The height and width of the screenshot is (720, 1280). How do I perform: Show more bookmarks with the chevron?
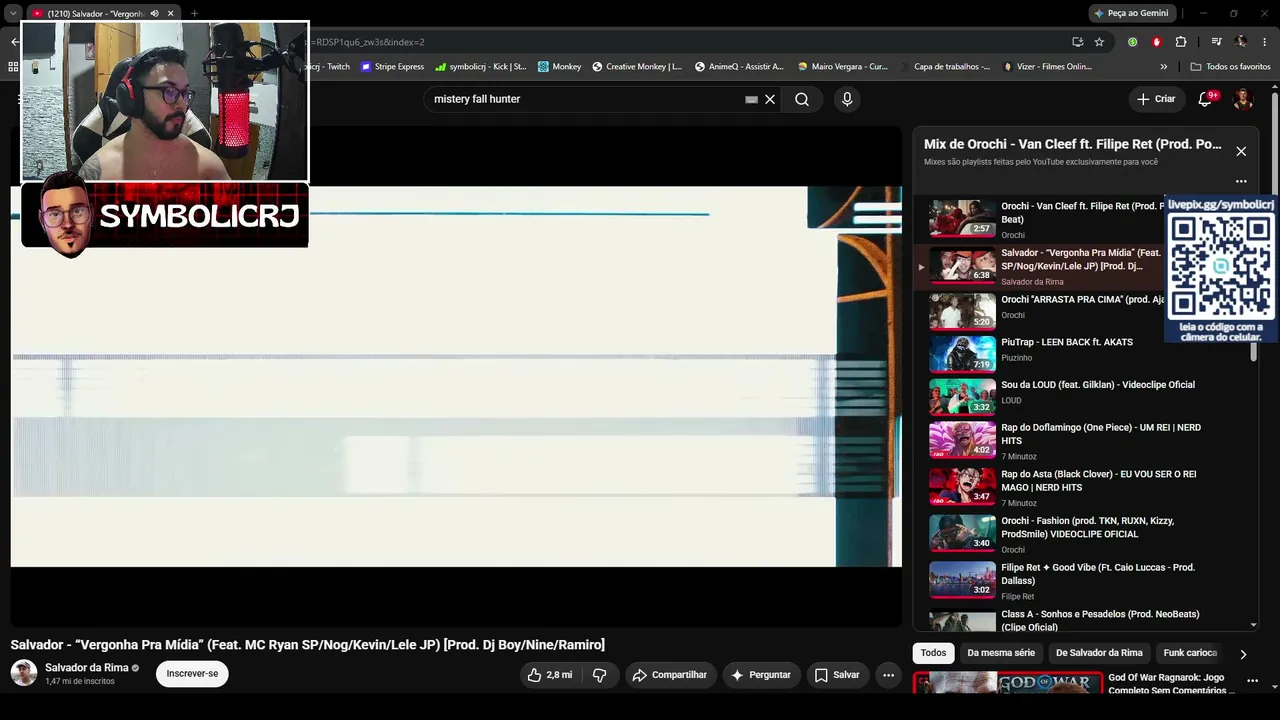pos(1163,67)
